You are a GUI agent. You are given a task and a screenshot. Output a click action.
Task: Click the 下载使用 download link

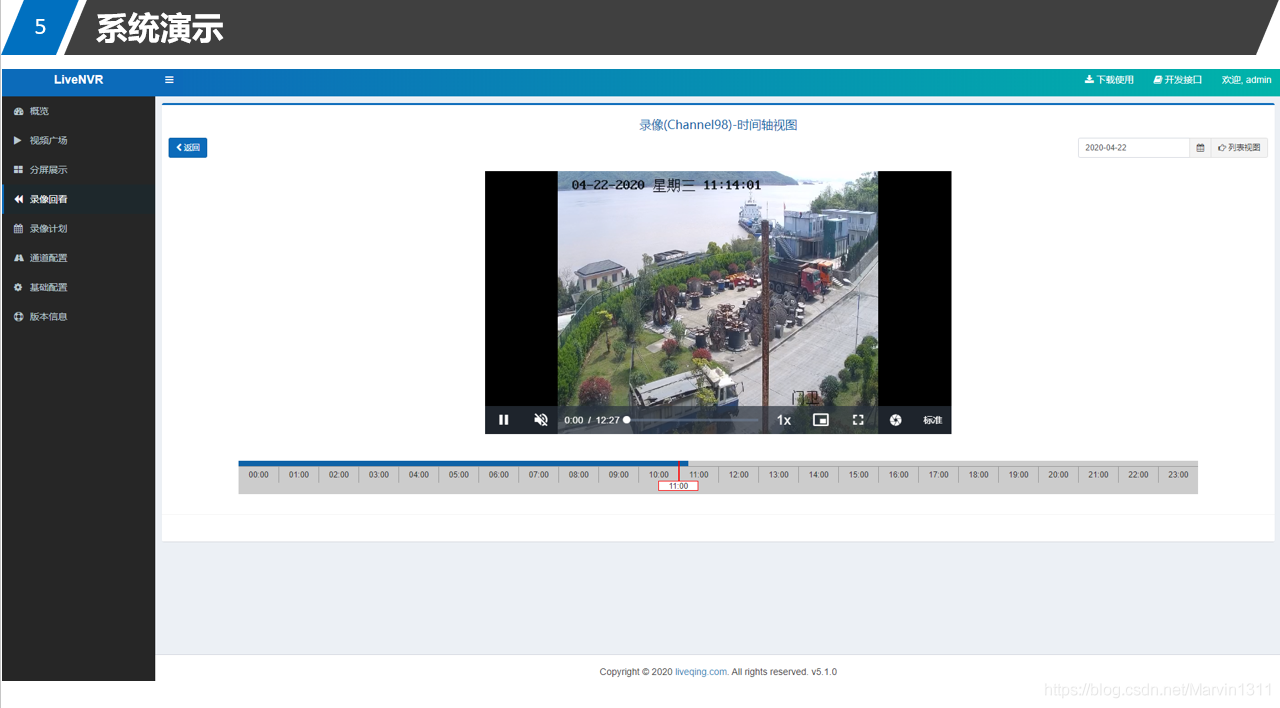(1109, 80)
